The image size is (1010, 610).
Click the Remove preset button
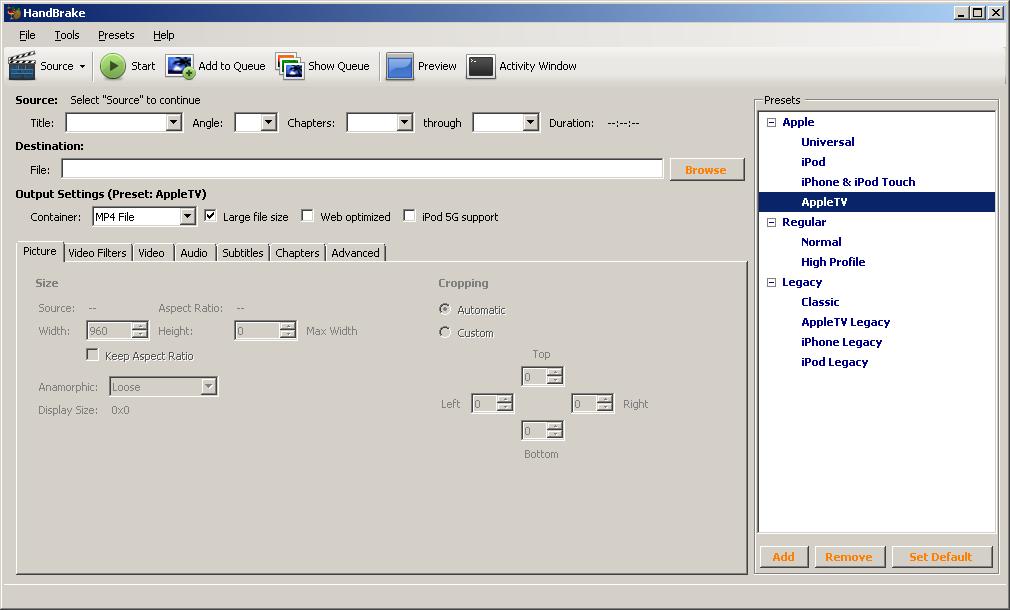click(x=849, y=557)
